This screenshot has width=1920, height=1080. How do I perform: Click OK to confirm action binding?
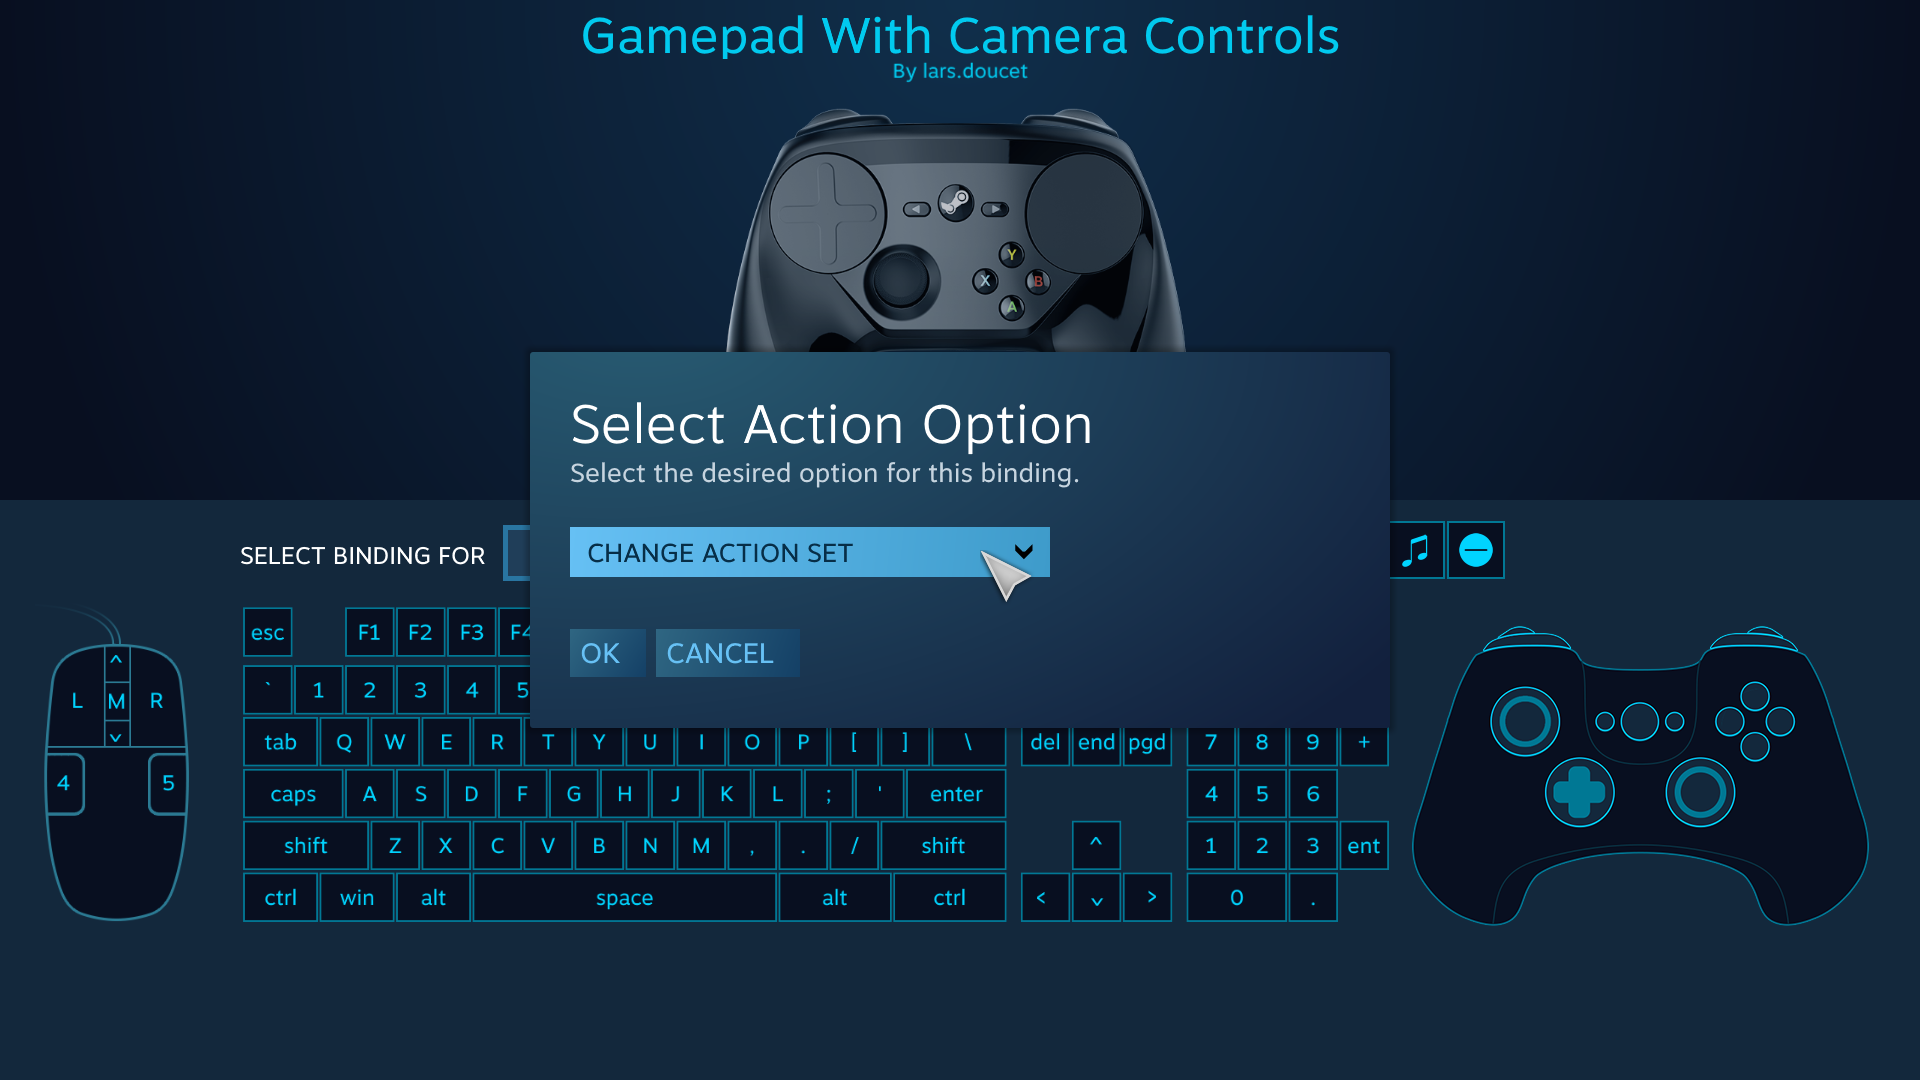[601, 651]
